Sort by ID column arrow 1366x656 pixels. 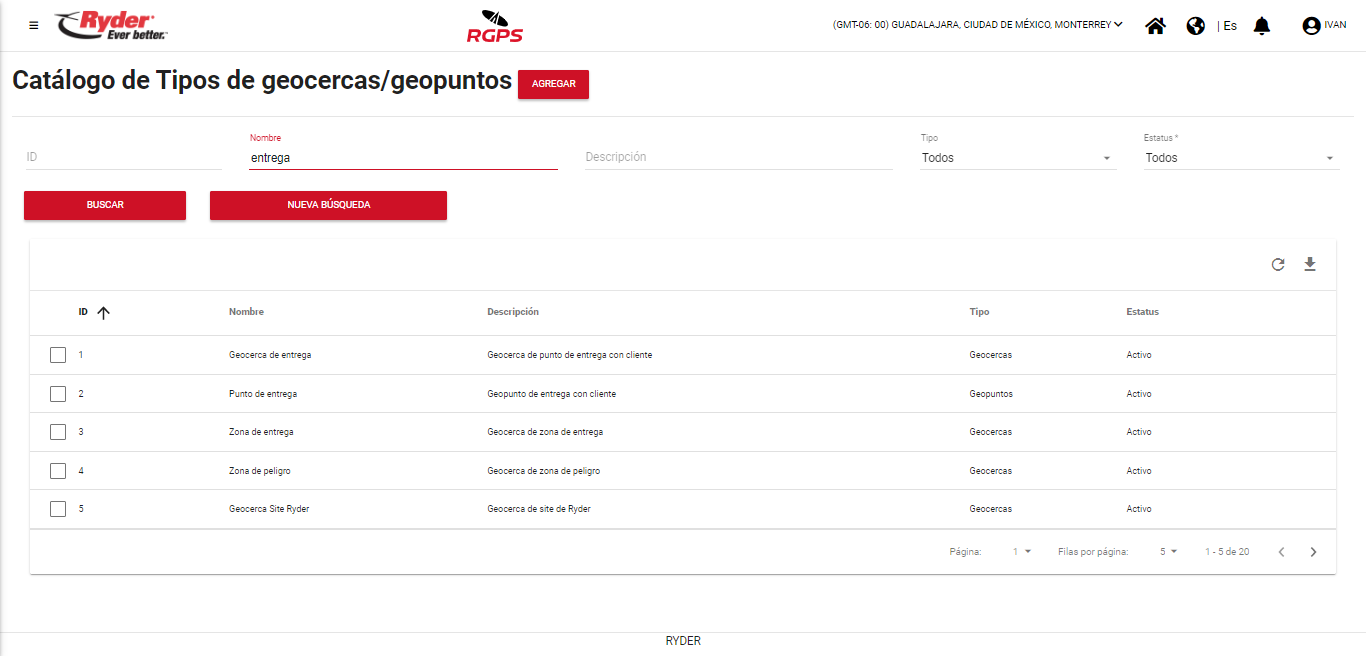[103, 313]
